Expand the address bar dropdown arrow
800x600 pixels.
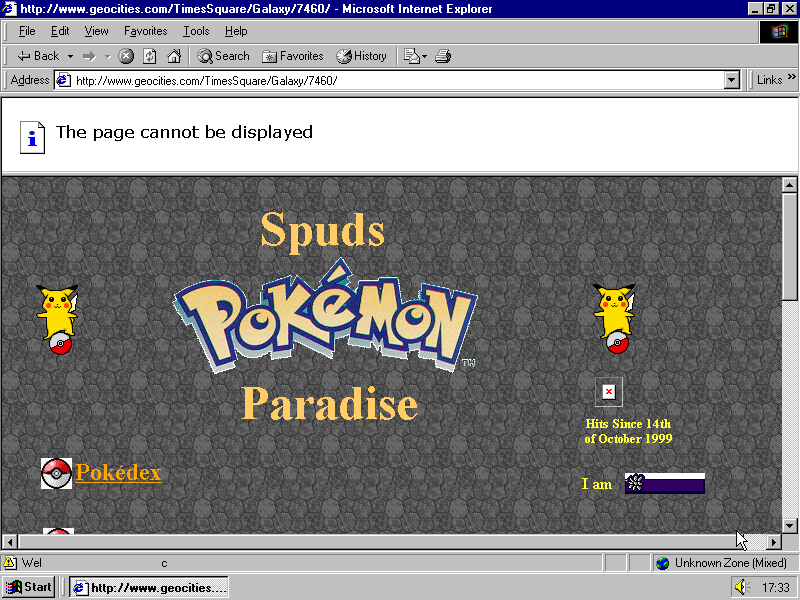pyautogui.click(x=732, y=81)
